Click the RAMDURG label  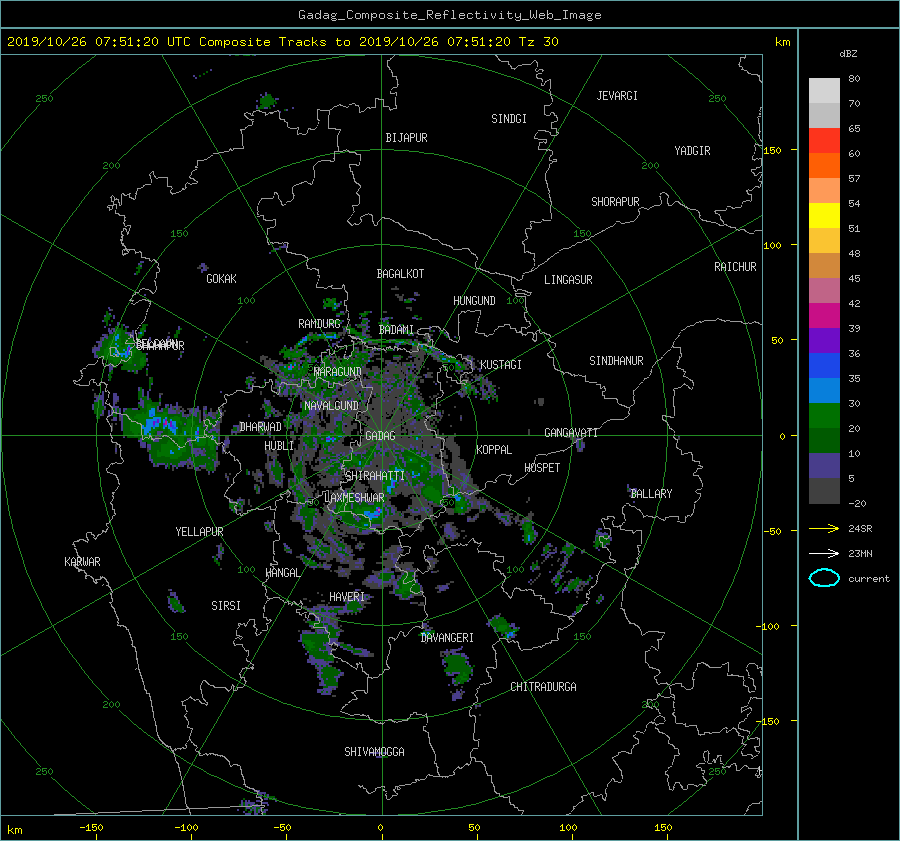pyautogui.click(x=319, y=324)
